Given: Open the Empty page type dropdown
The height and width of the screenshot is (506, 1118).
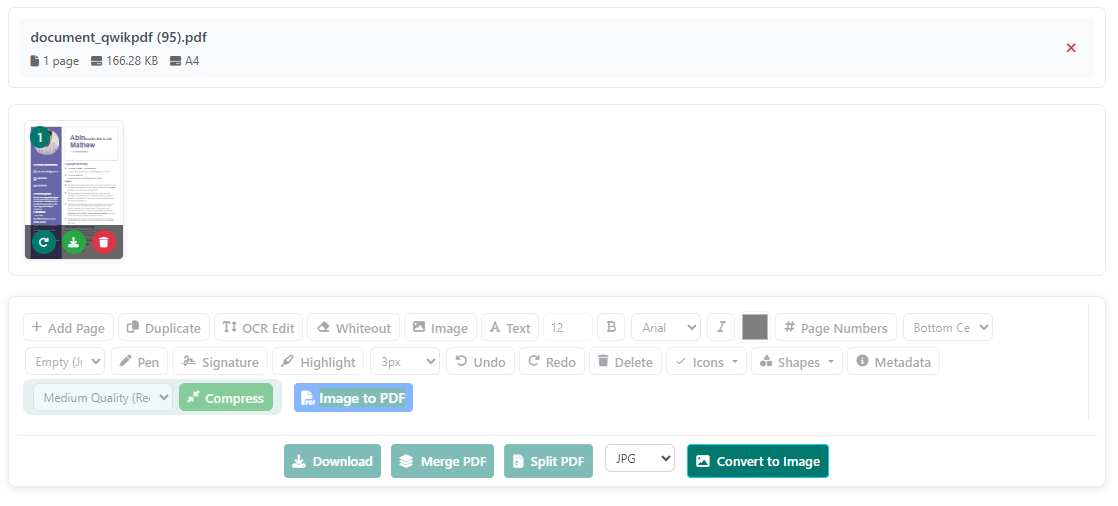Looking at the screenshot, I should tap(65, 361).
